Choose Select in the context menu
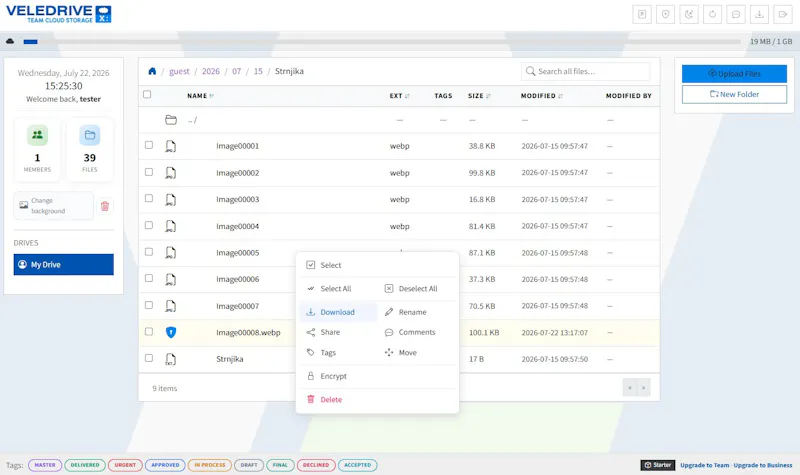The image size is (800, 475). 378,265
